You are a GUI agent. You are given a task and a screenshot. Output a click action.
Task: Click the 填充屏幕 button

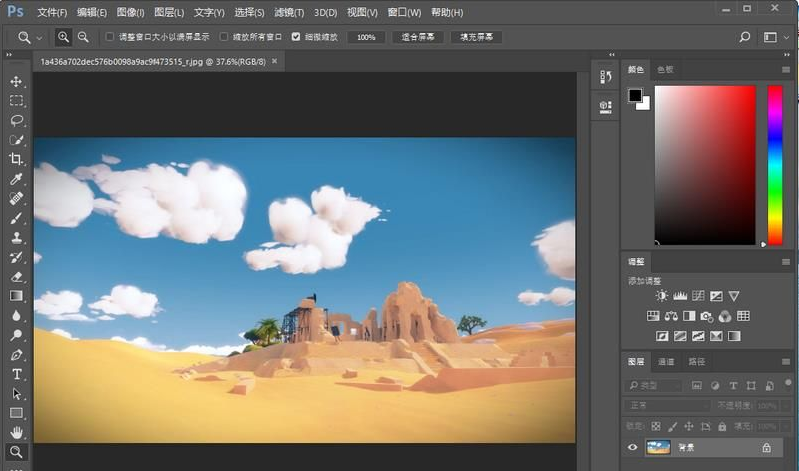[x=476, y=37]
